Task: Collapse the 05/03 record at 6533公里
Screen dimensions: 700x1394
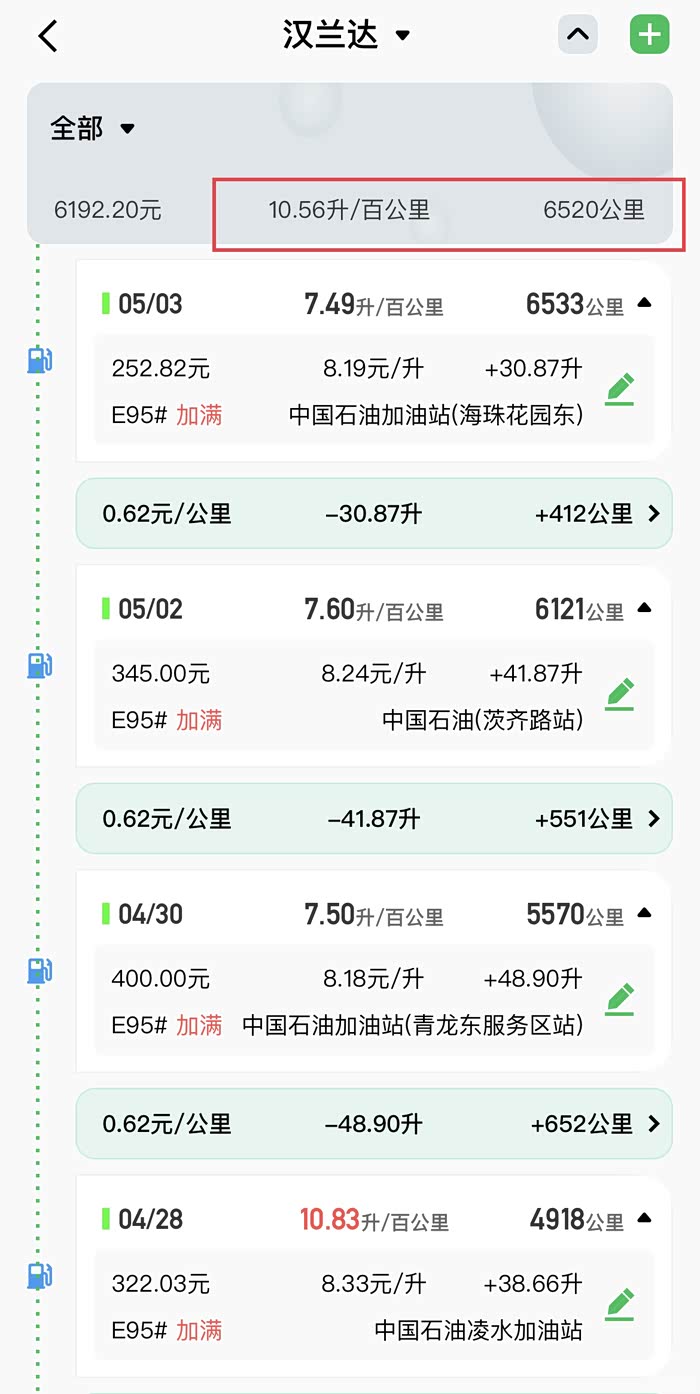Action: coord(644,303)
